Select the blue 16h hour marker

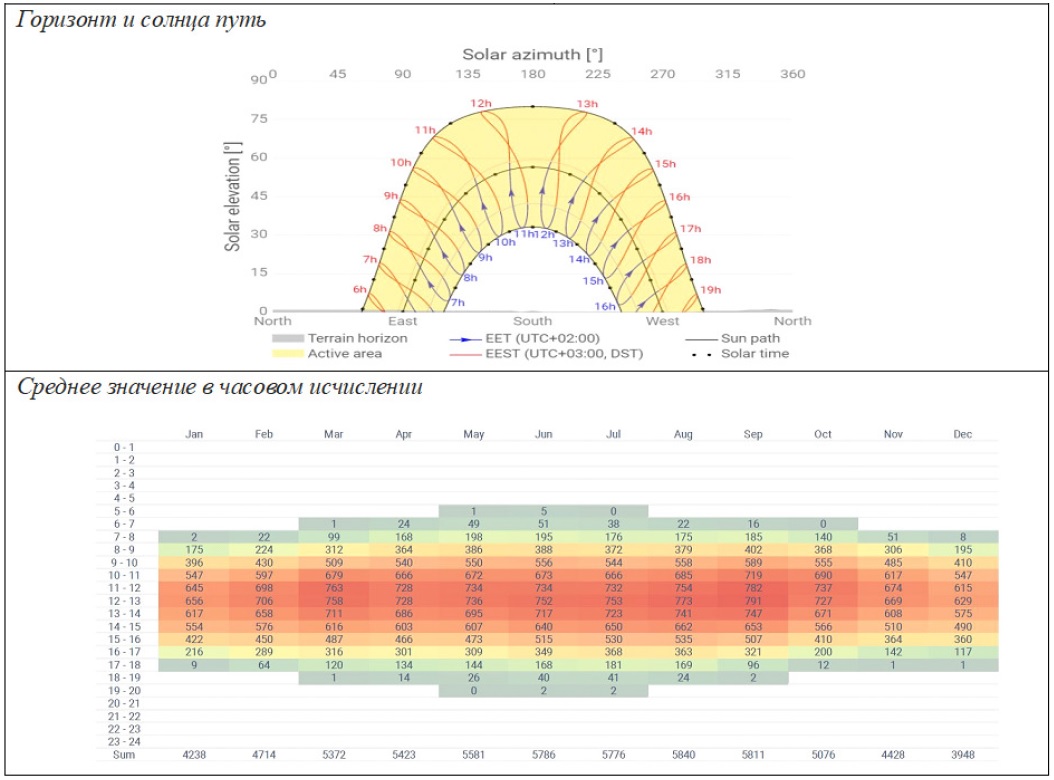tap(604, 306)
